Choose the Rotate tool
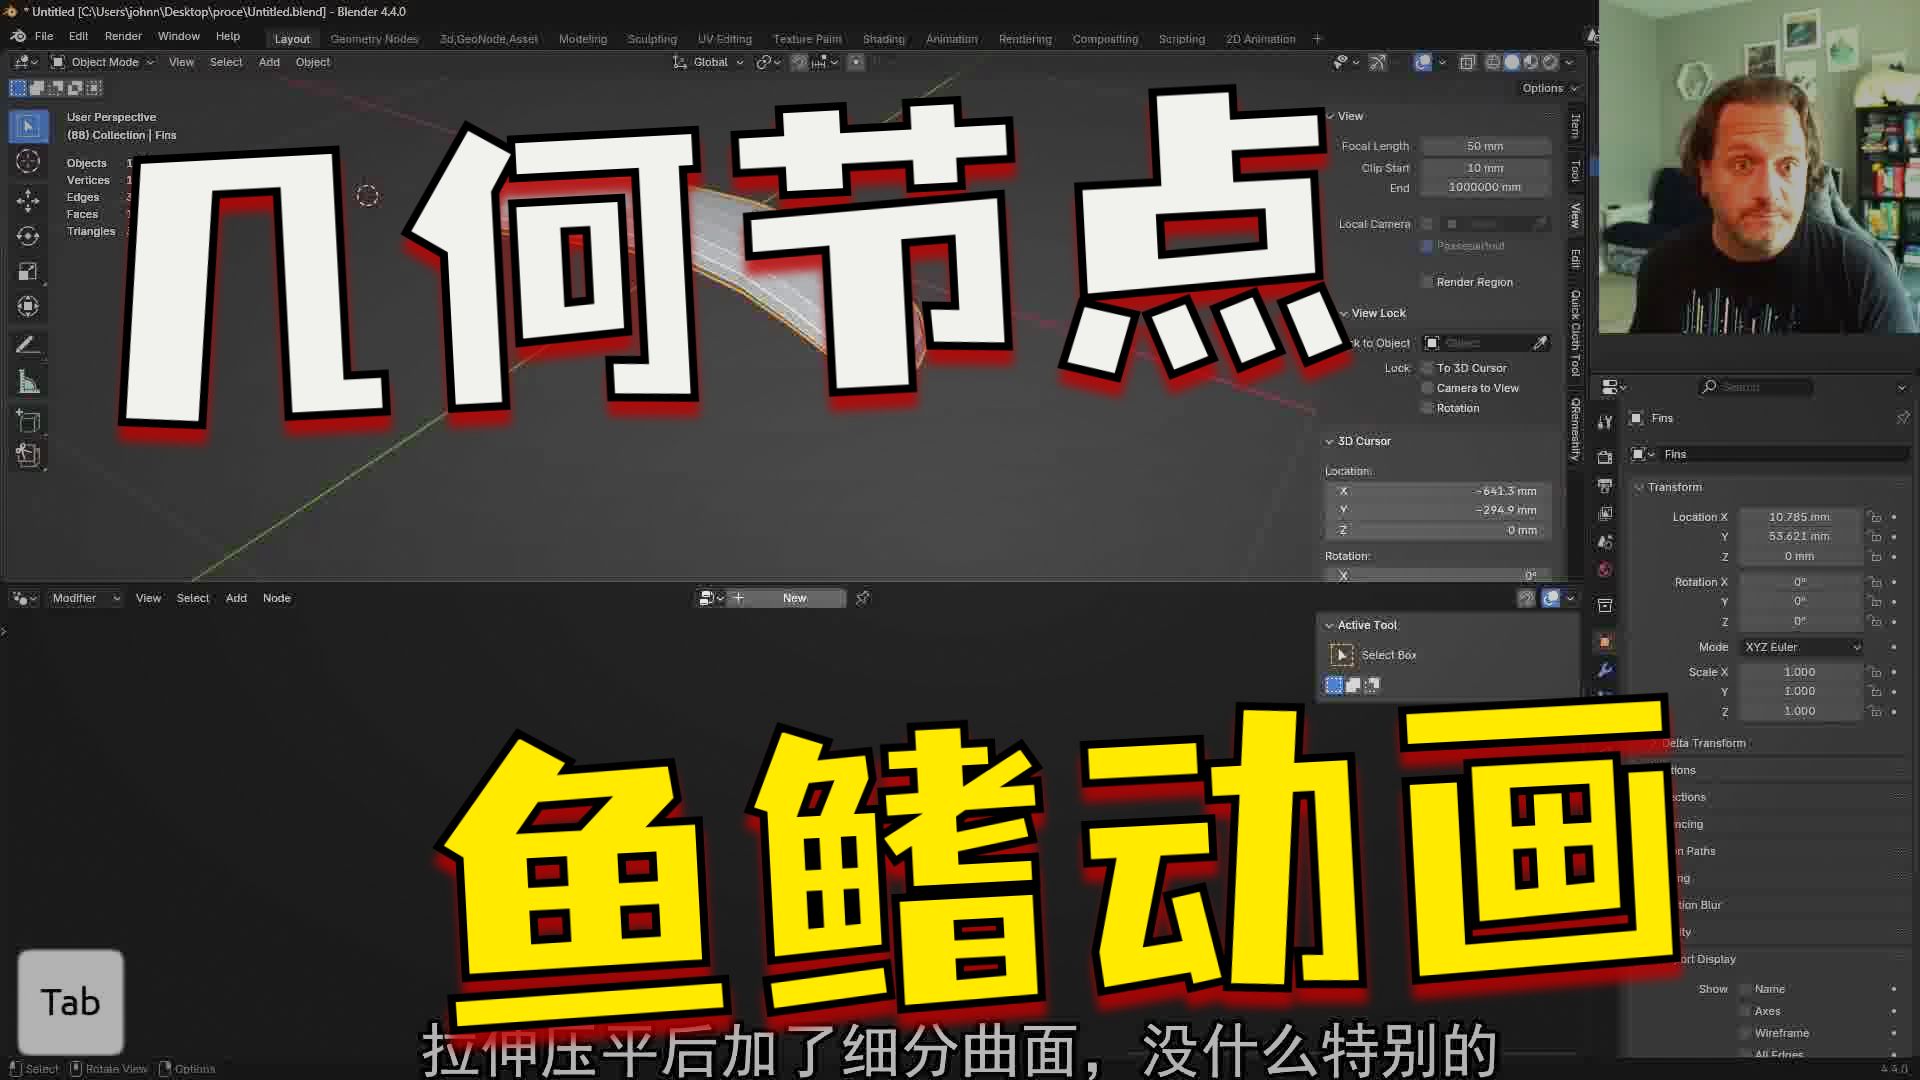This screenshot has width=1920, height=1080. click(x=28, y=236)
